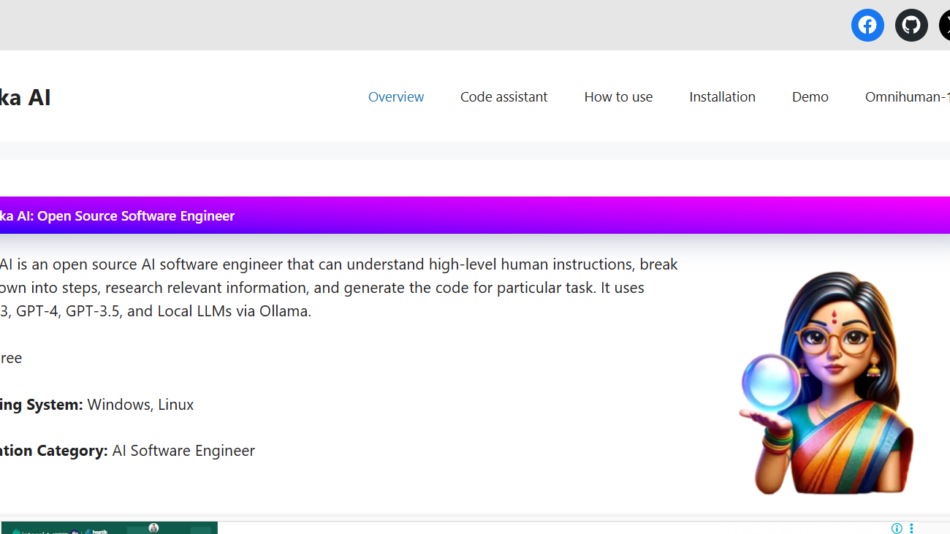Viewport: 950px width, 534px height.
Task: Click the 'Local LLMs via Ollama' text line
Action: 160,311
